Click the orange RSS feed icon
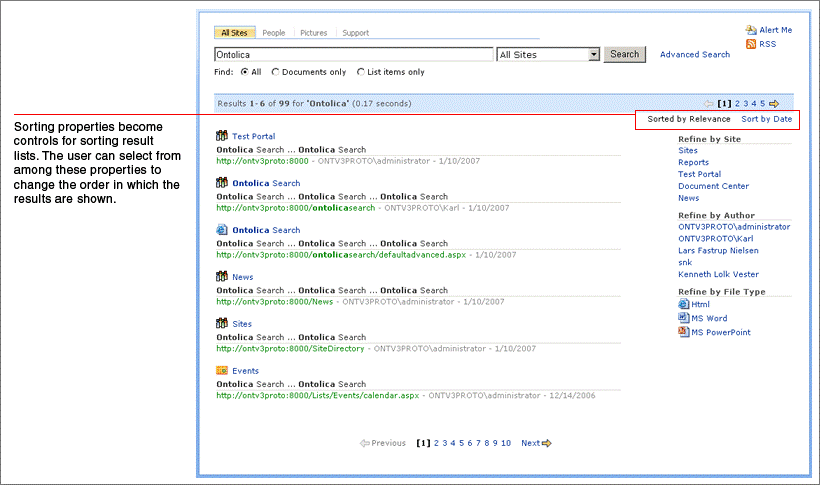The image size is (820, 485). pyautogui.click(x=751, y=44)
